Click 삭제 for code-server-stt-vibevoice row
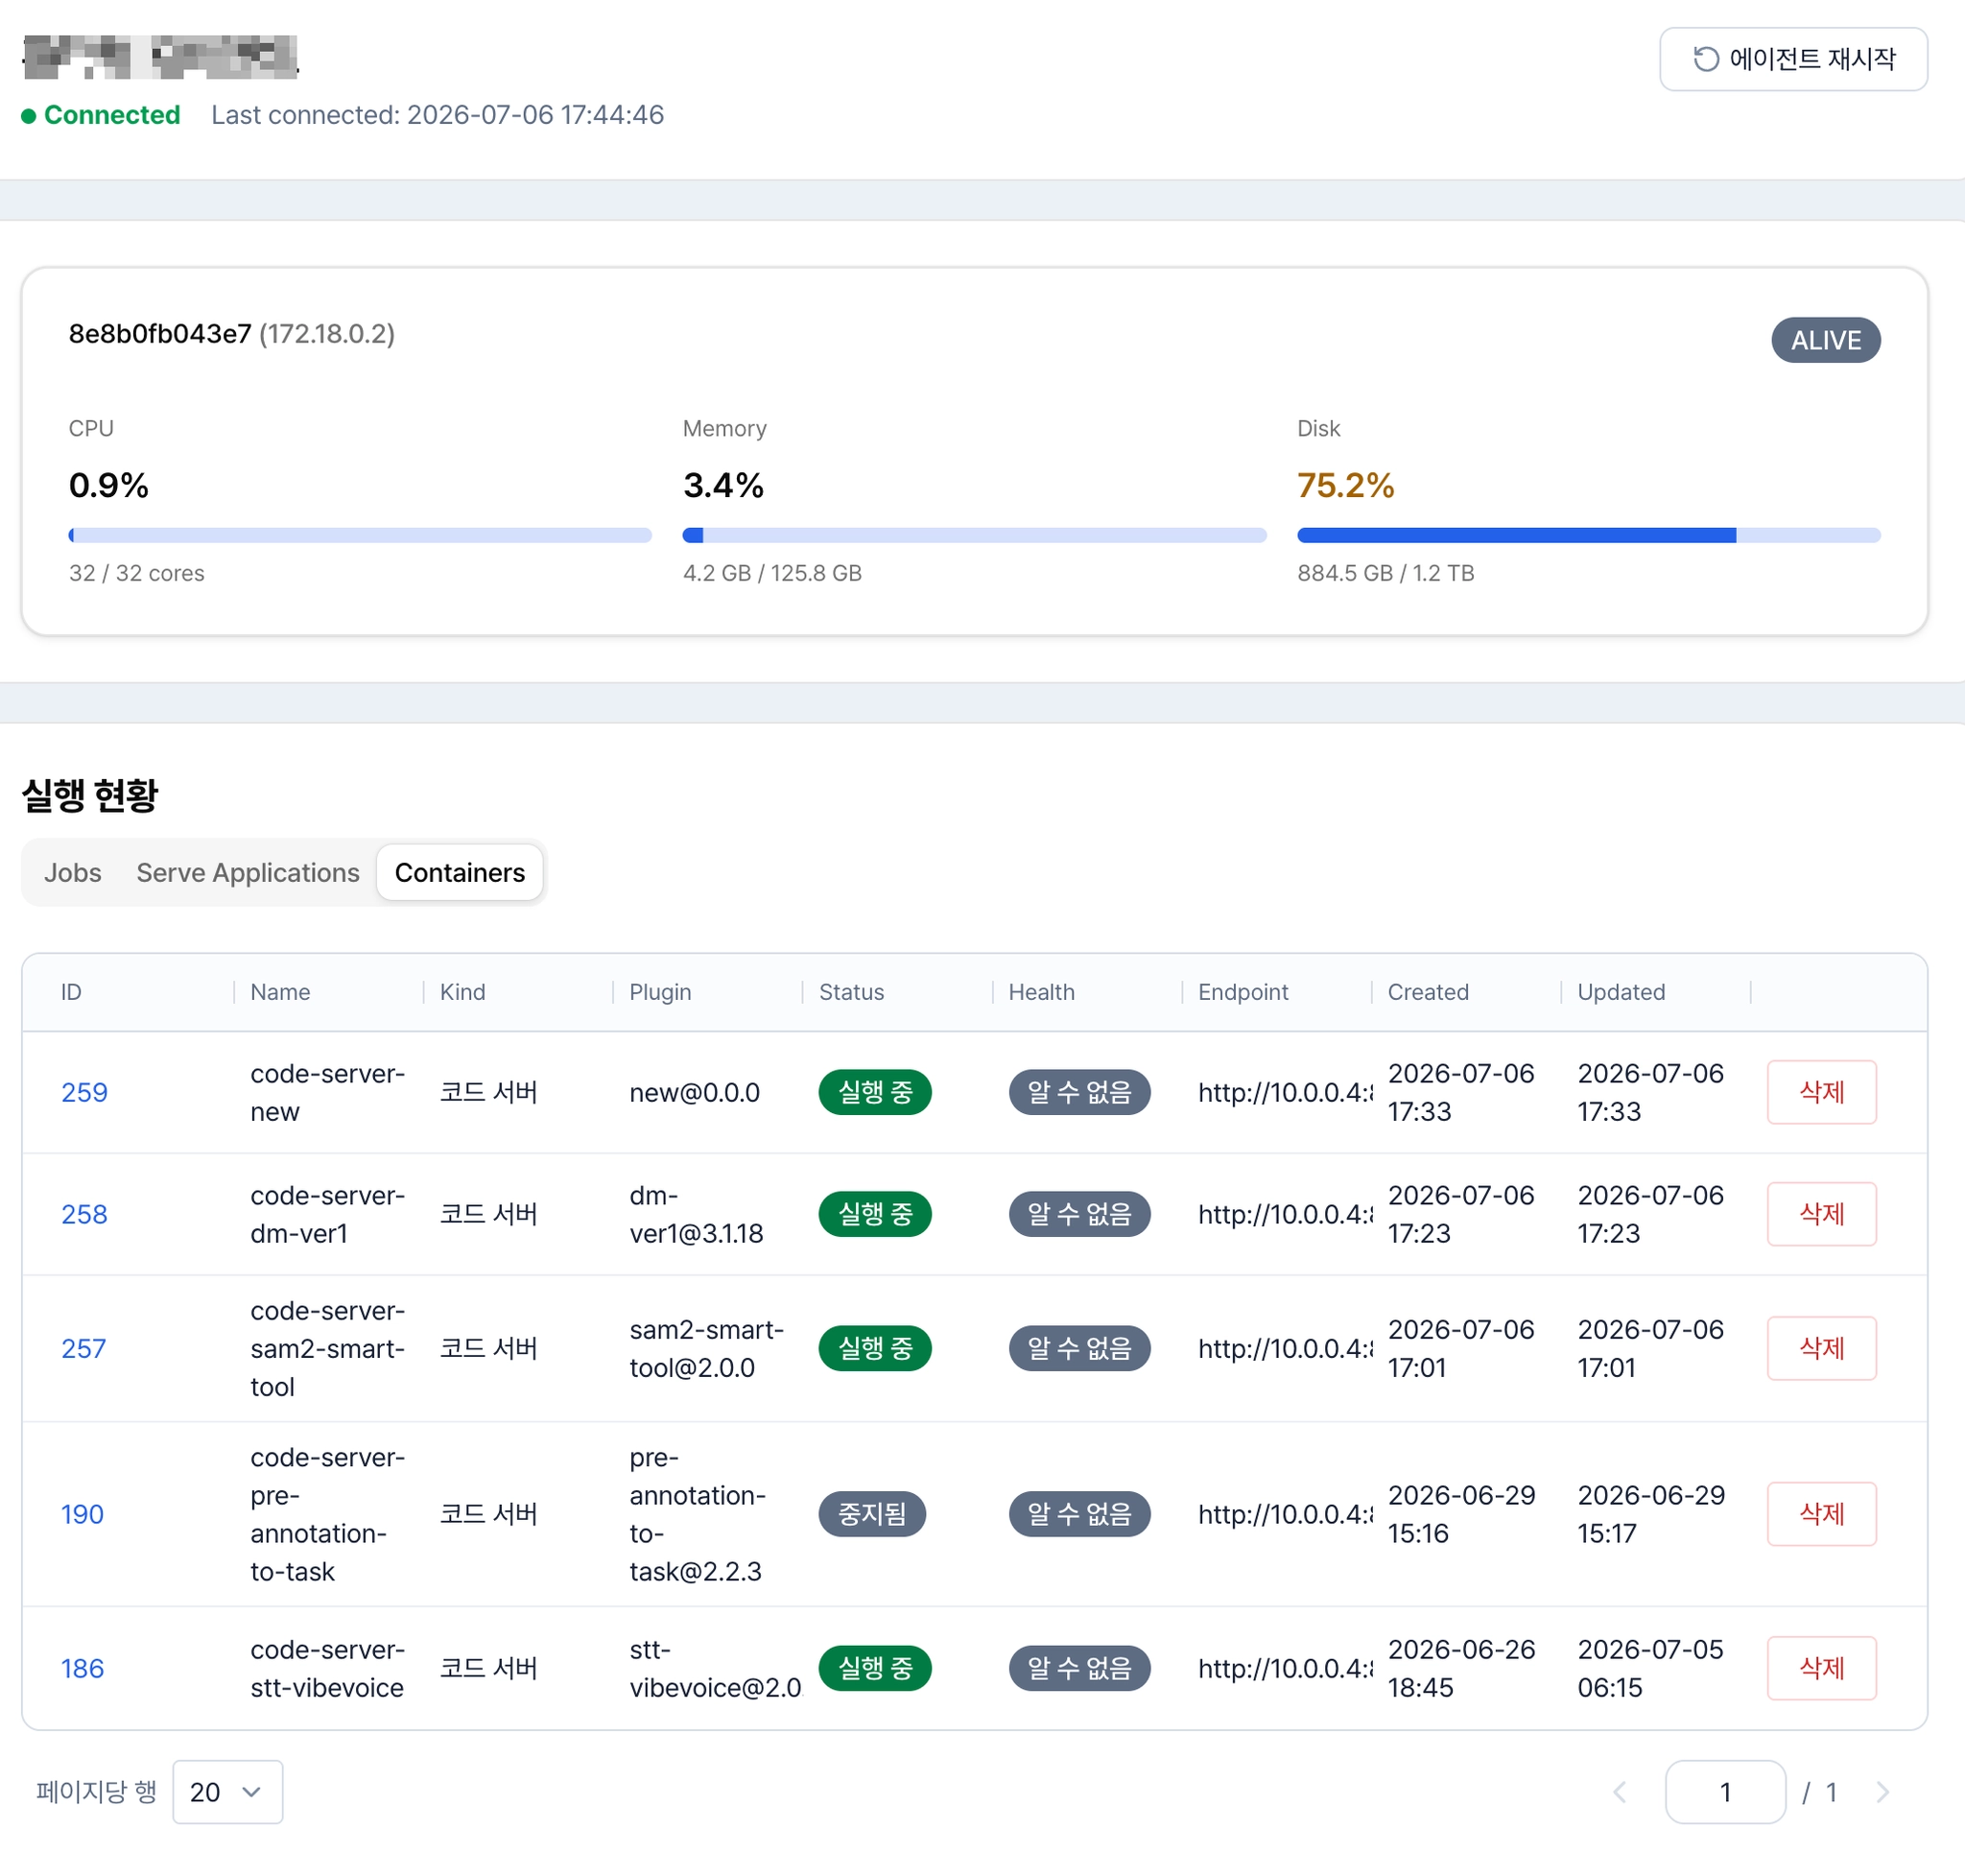The image size is (1965, 1876). coord(1821,1668)
